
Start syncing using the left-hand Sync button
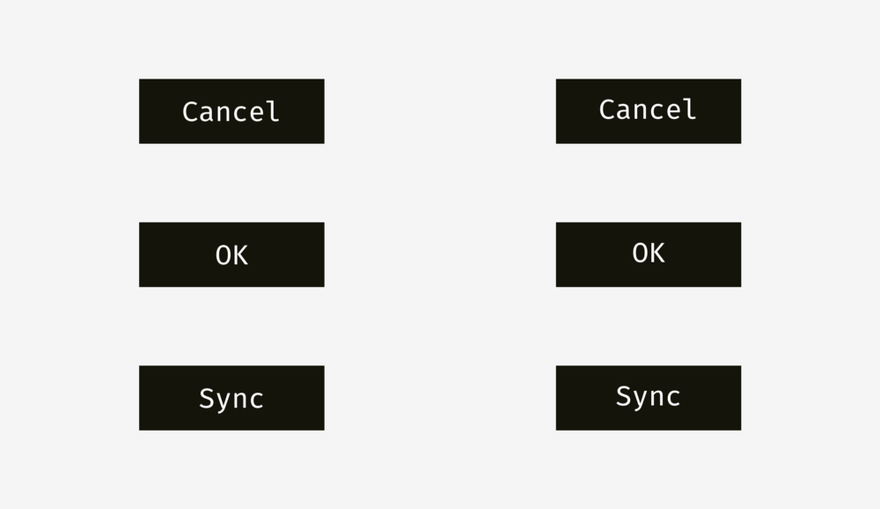click(x=232, y=398)
